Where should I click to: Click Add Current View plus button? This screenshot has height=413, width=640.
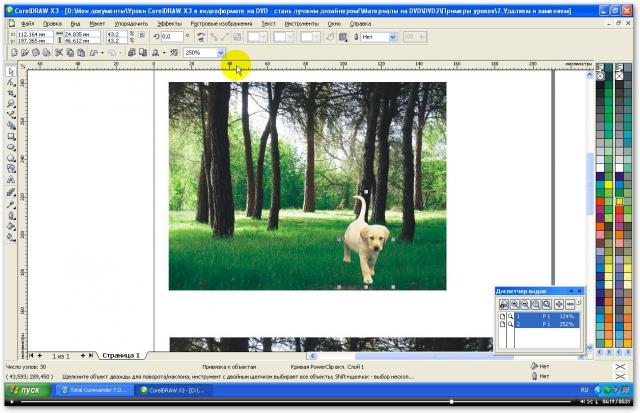[559, 304]
